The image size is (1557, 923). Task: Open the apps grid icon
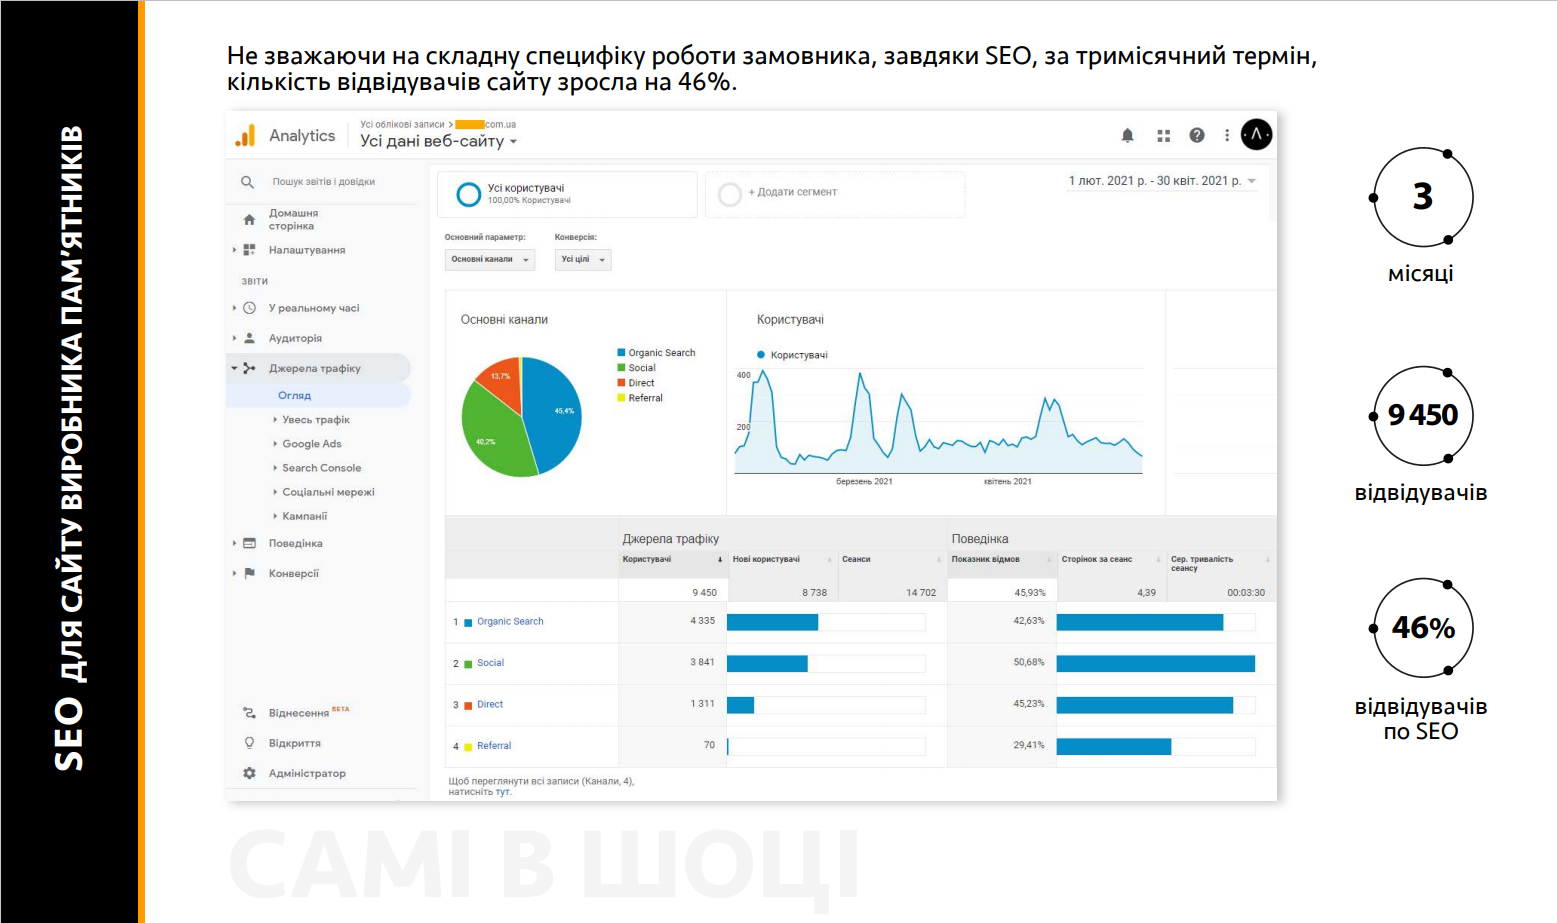click(x=1163, y=135)
